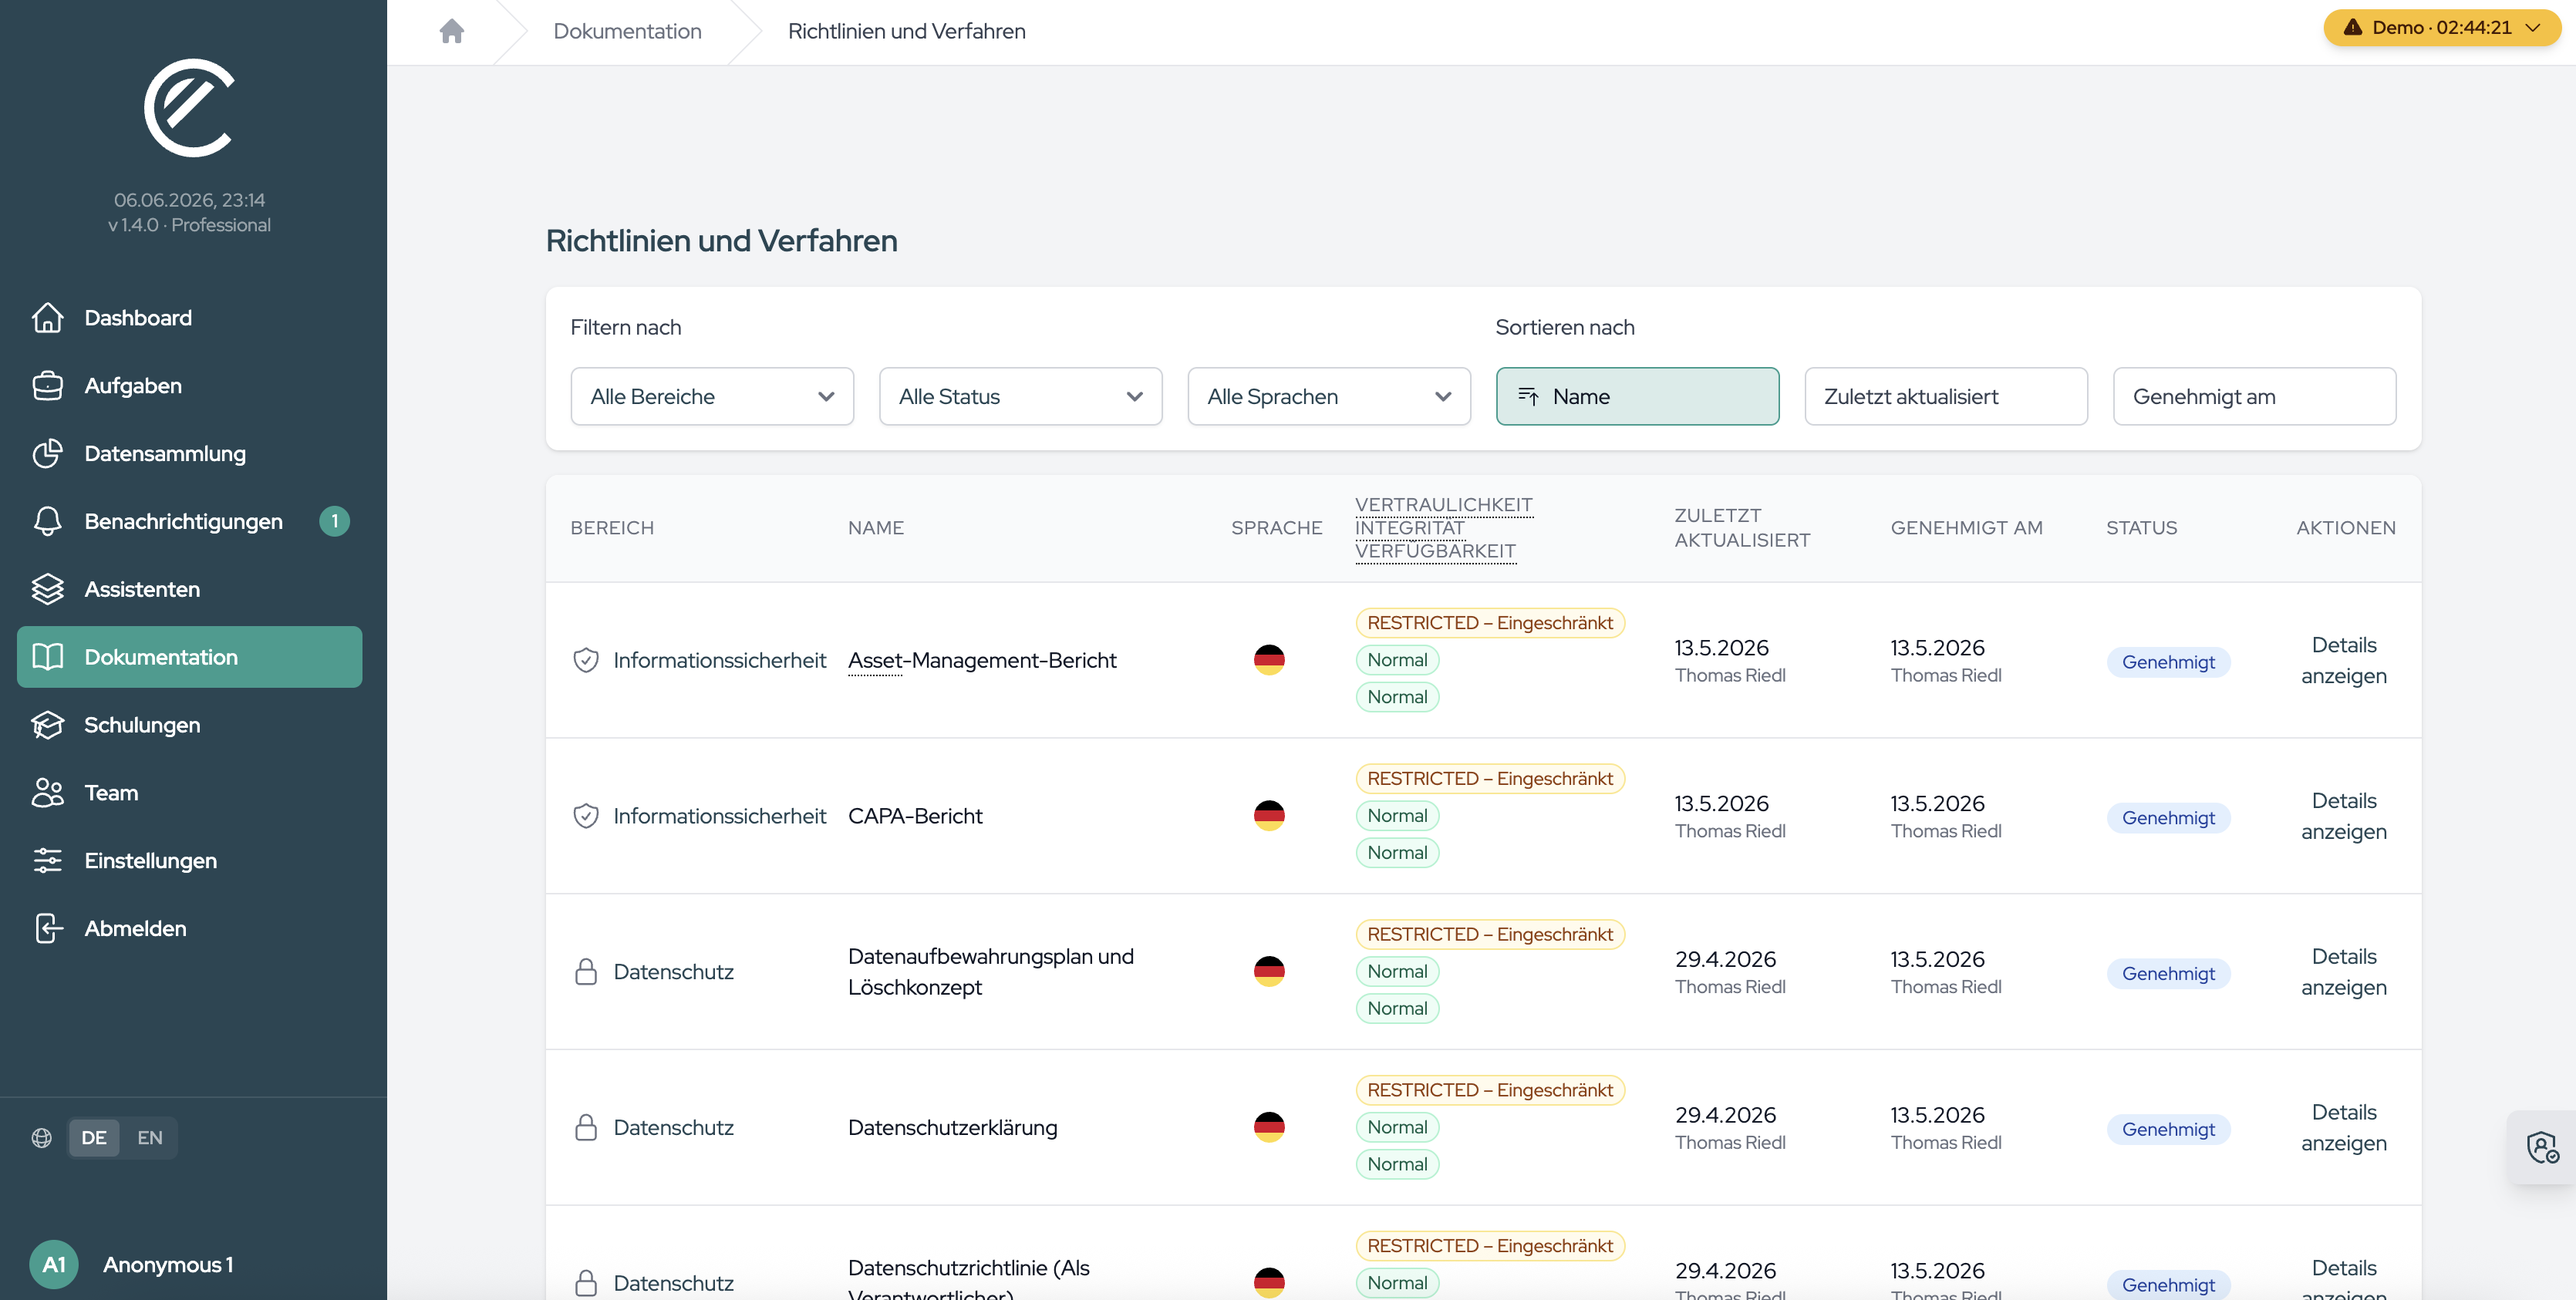Expand the Alle Bereiche dropdown
This screenshot has width=2576, height=1300.
(x=712, y=396)
